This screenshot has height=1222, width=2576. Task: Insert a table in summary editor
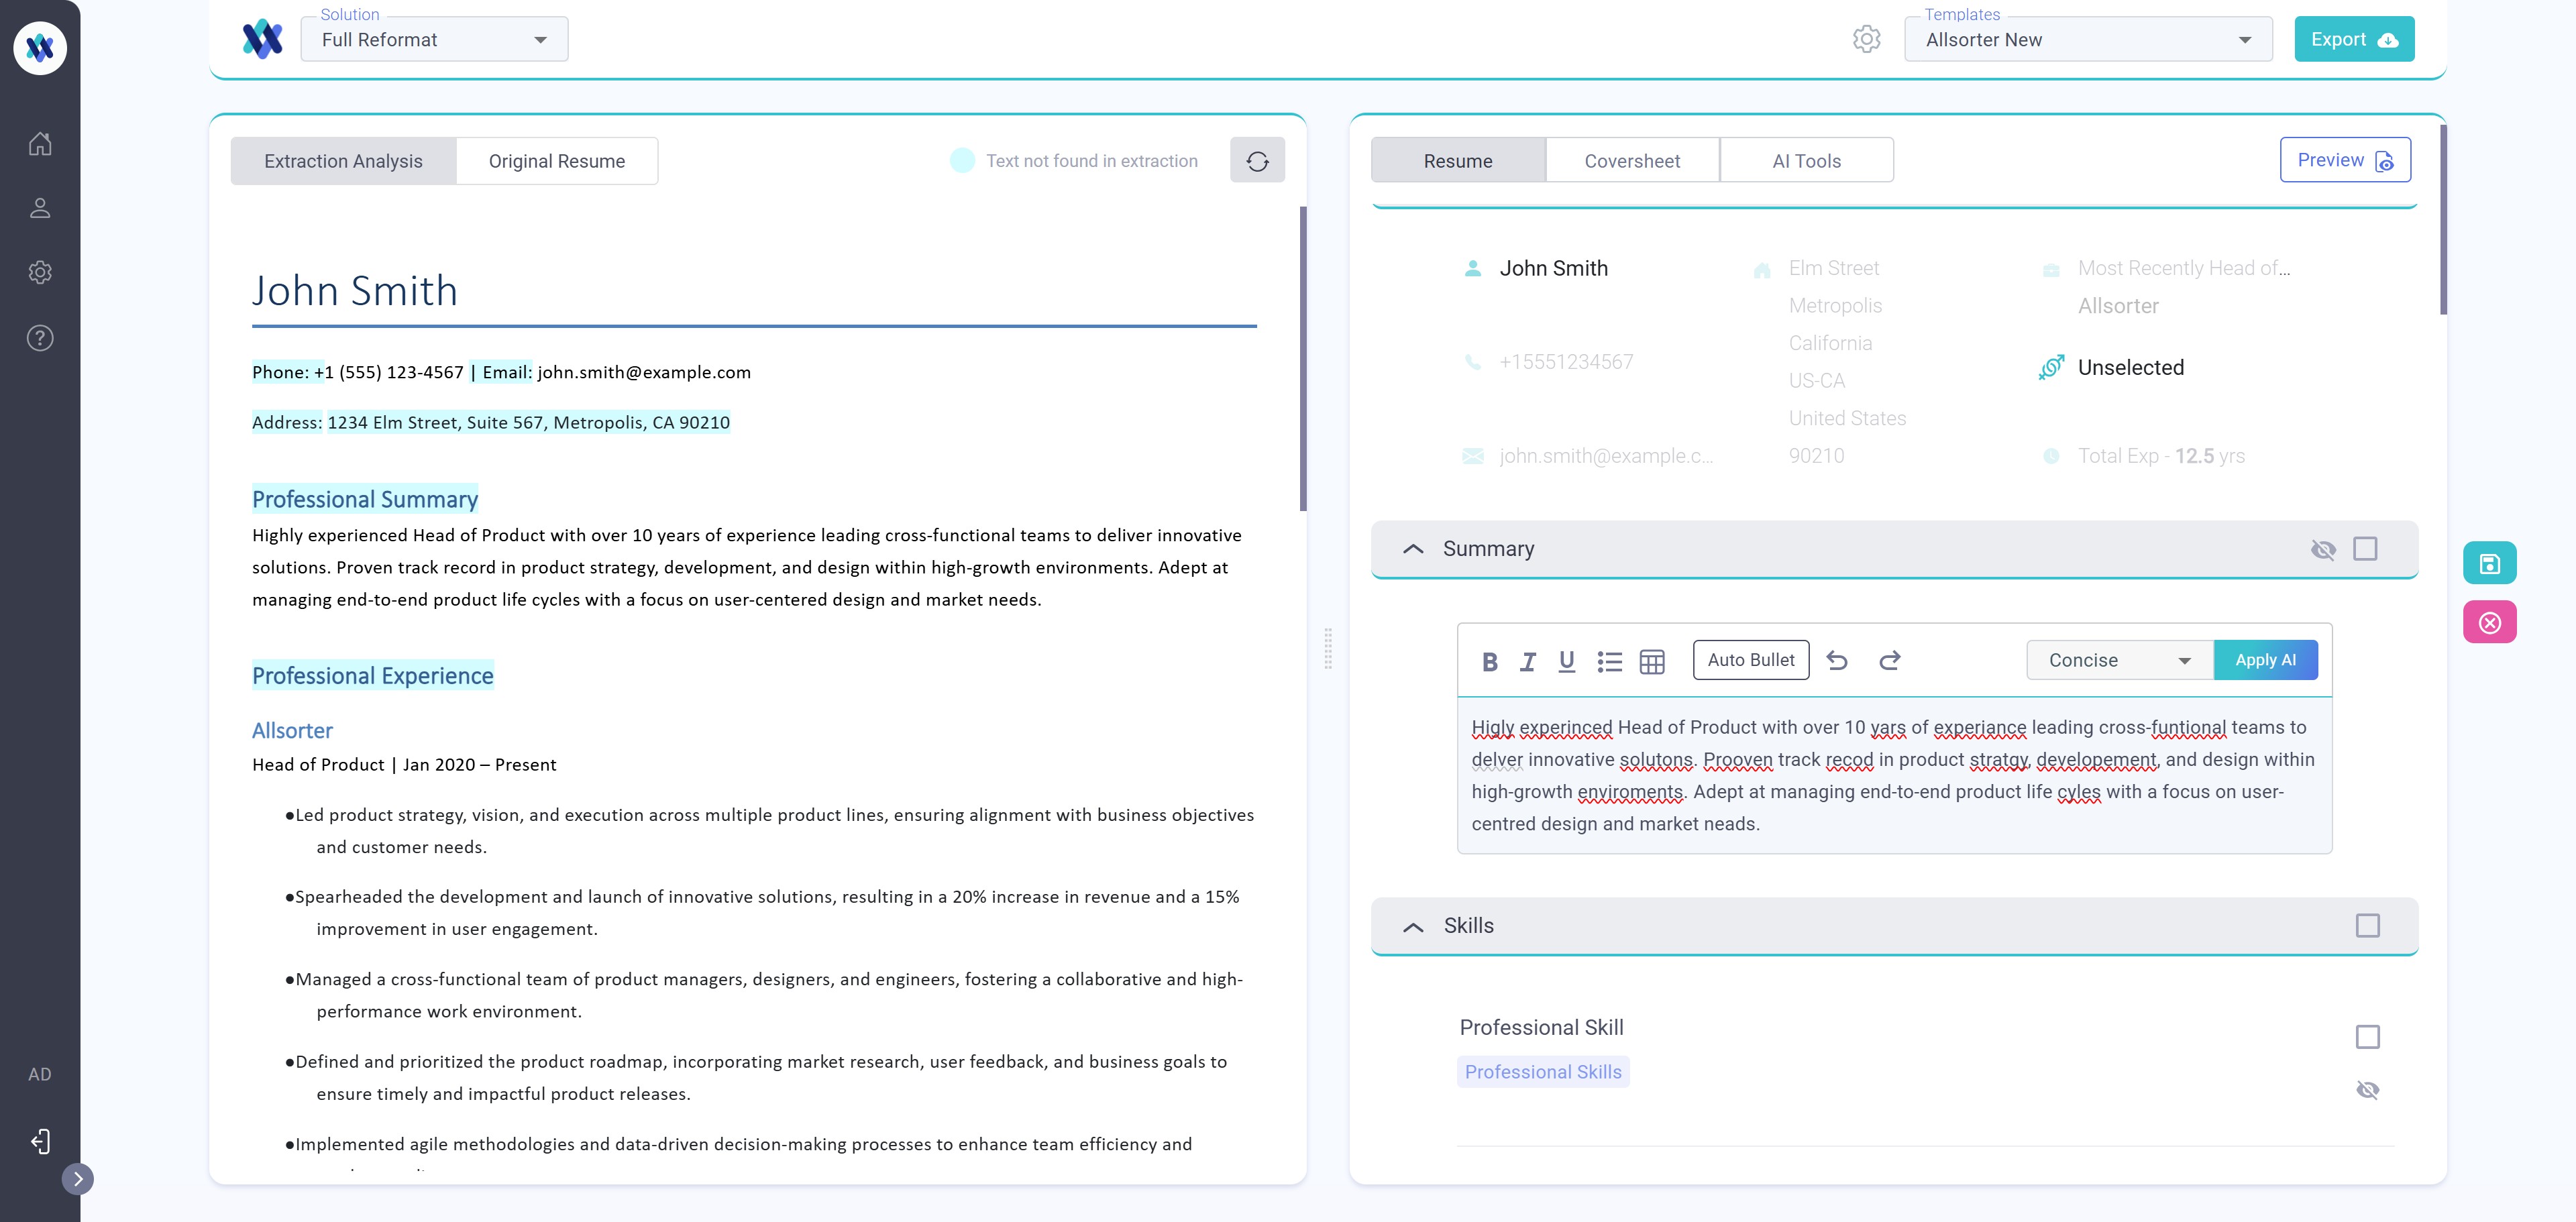[1652, 661]
